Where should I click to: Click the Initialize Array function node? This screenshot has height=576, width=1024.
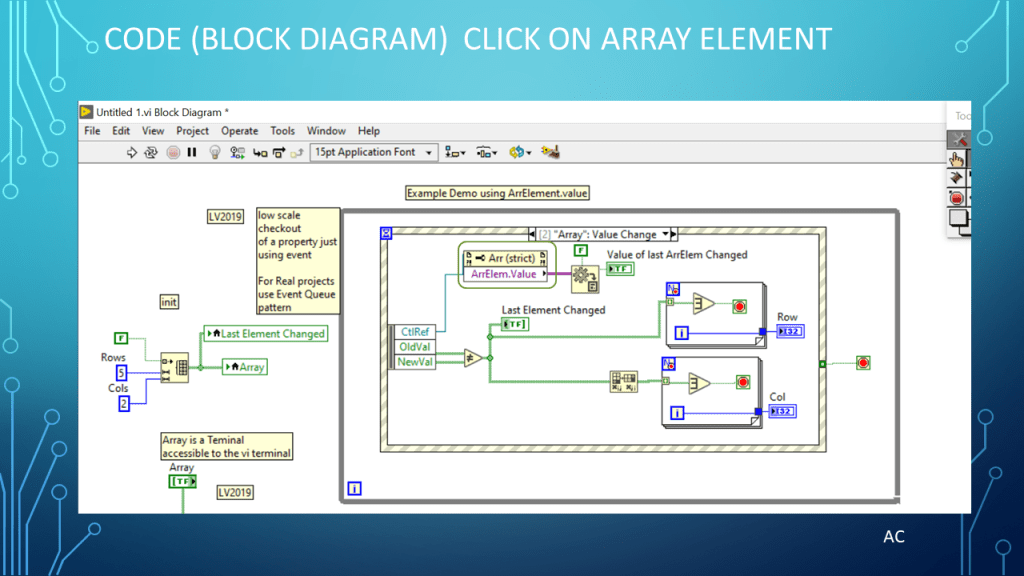point(175,367)
